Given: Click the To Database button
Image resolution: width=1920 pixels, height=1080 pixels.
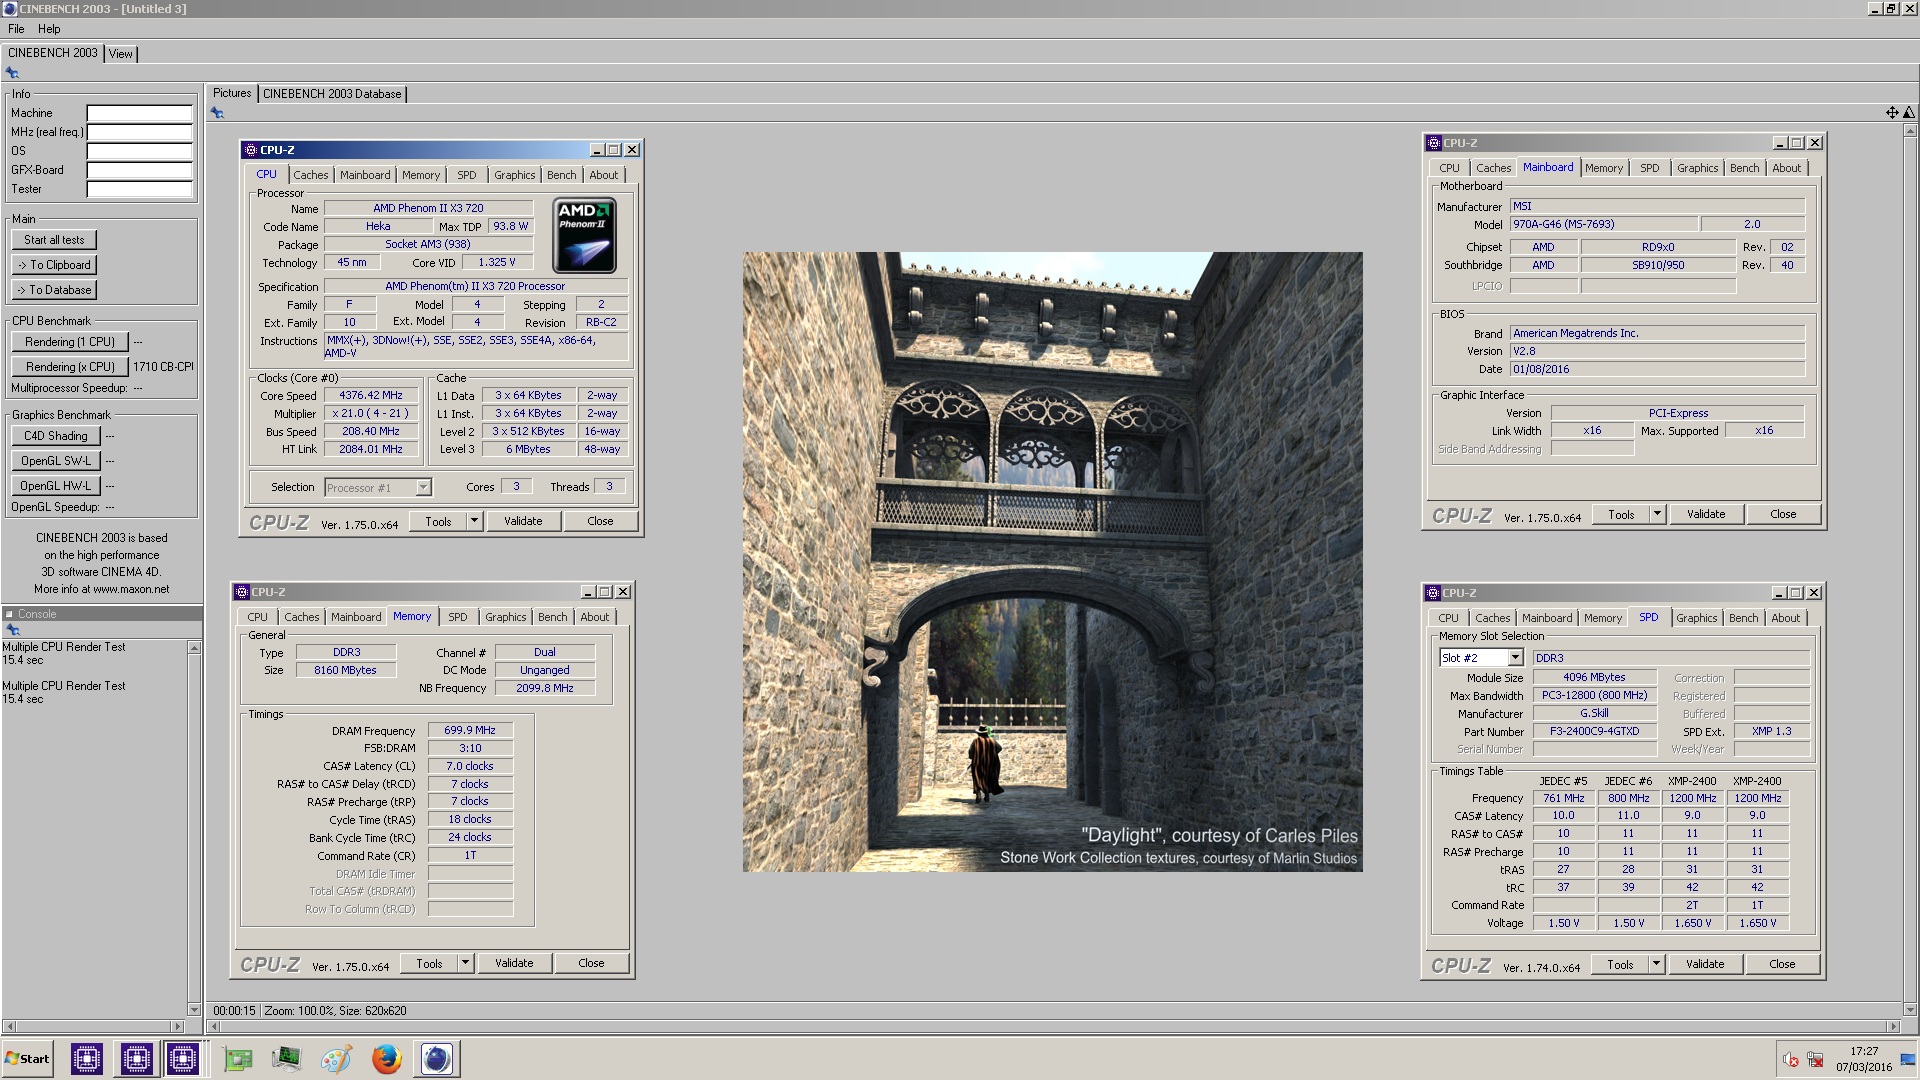Looking at the screenshot, I should [54, 290].
